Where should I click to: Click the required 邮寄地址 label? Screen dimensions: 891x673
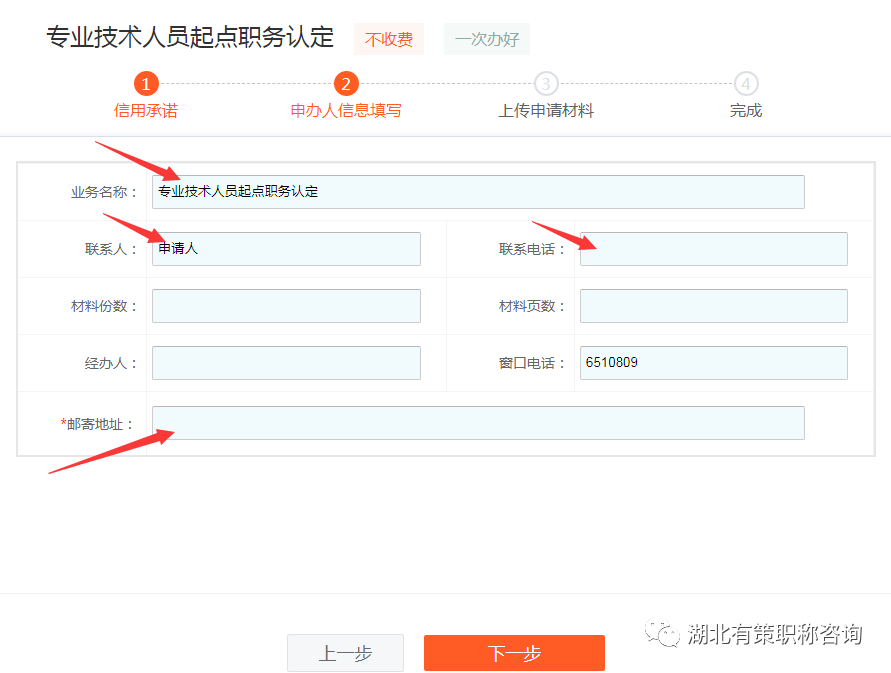tap(97, 424)
